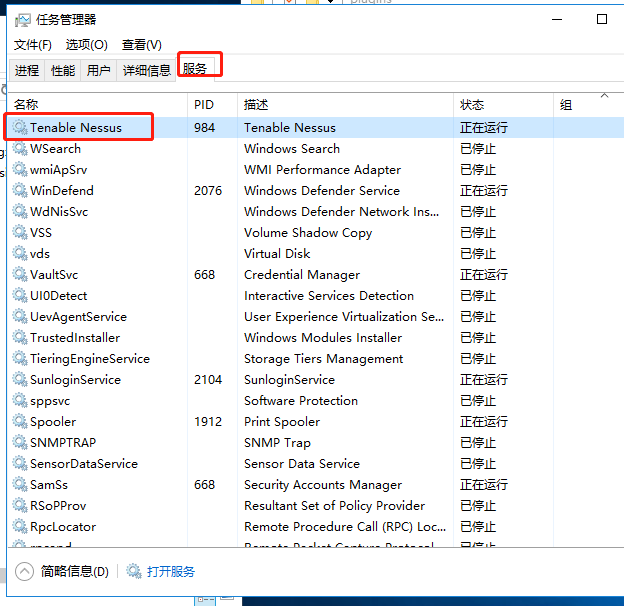Select the Tenable Nessus service name
Image resolution: width=624 pixels, height=606 pixels.
click(x=76, y=128)
